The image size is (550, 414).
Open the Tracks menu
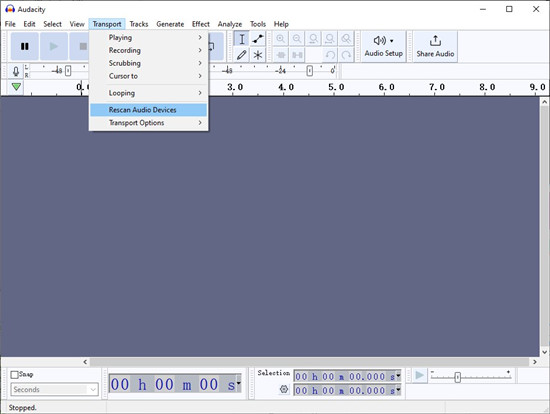pos(139,24)
